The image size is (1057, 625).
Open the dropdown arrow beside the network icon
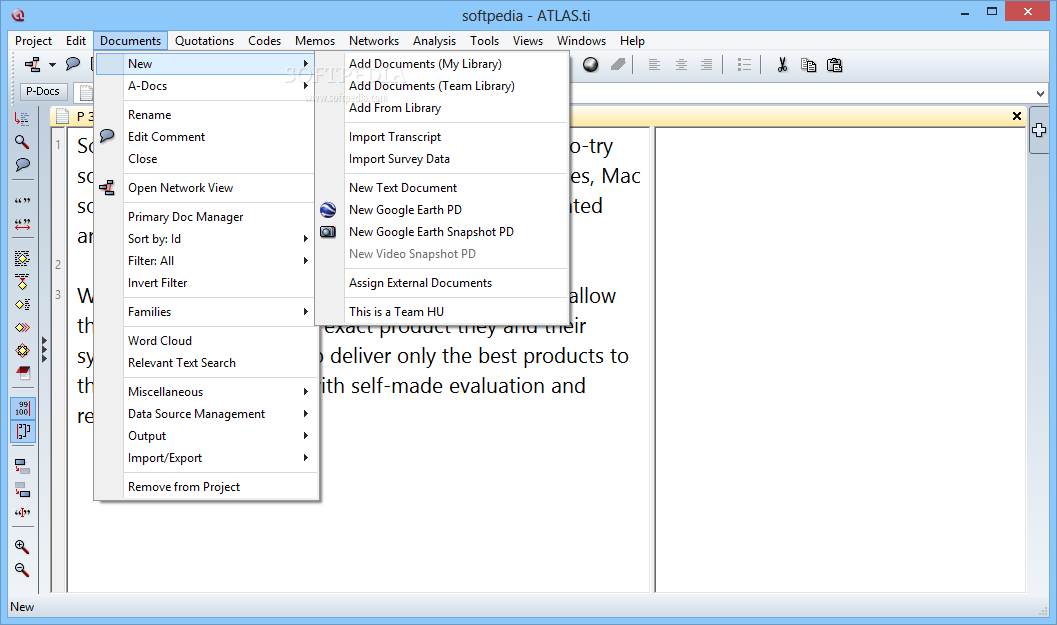point(52,65)
